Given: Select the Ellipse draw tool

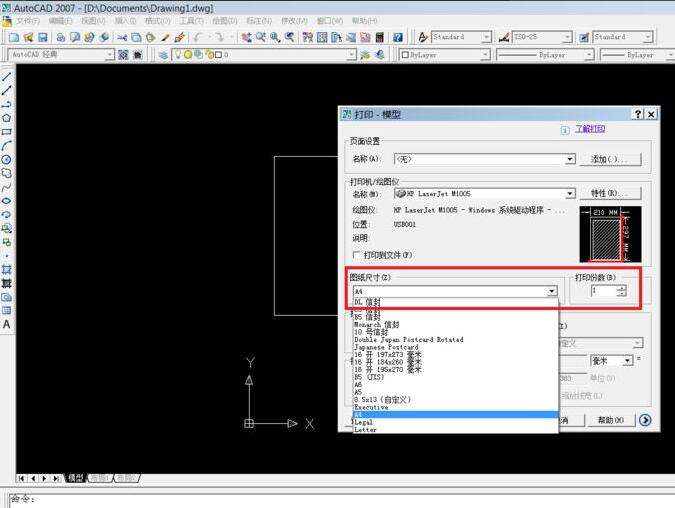Looking at the screenshot, I should (x=6, y=201).
